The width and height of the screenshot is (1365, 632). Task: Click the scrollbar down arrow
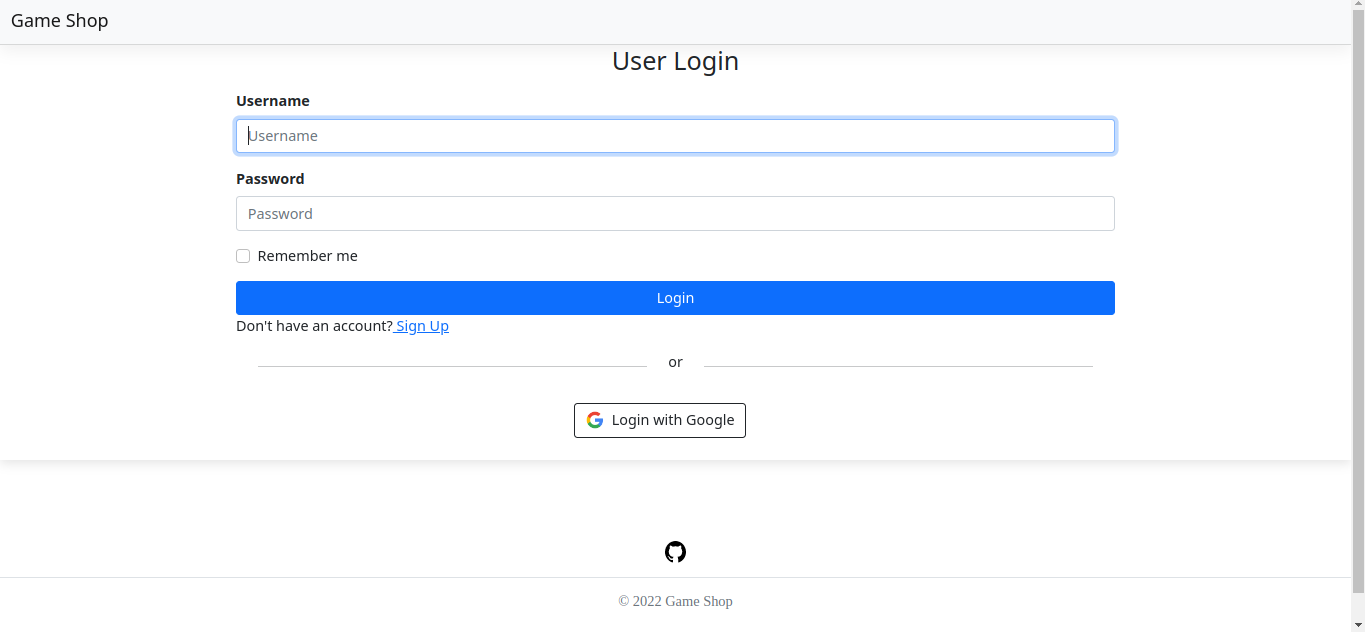click(x=1358, y=625)
